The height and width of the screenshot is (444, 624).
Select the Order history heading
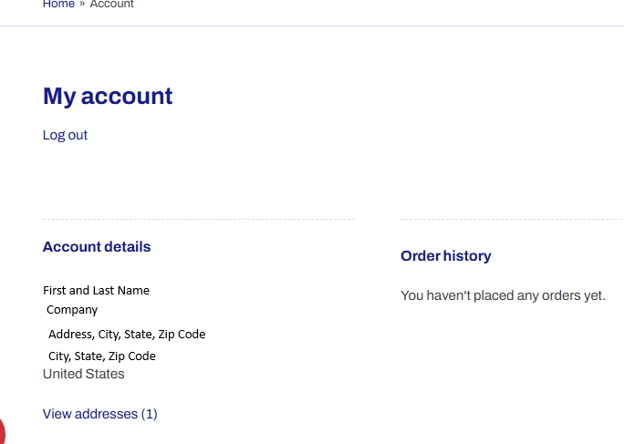click(446, 256)
